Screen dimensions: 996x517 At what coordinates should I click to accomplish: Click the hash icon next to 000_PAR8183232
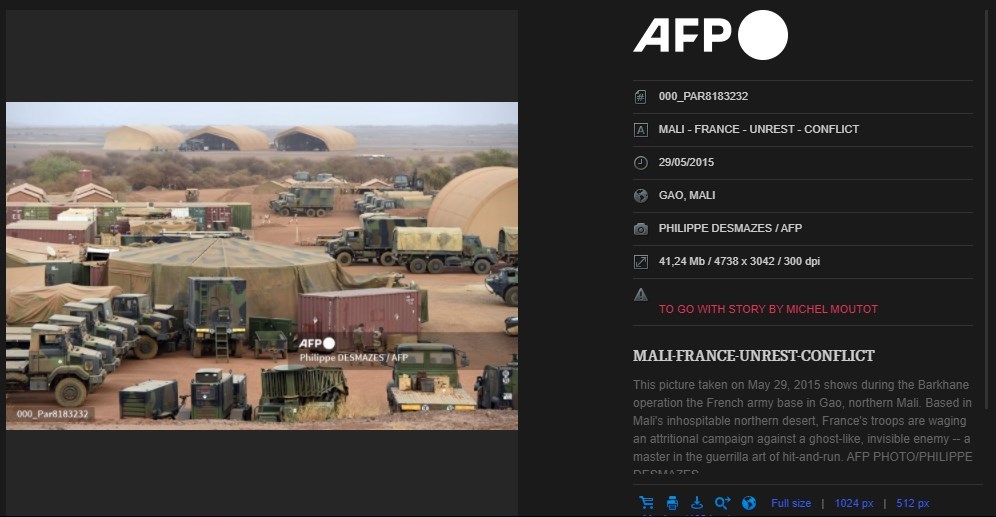click(641, 97)
